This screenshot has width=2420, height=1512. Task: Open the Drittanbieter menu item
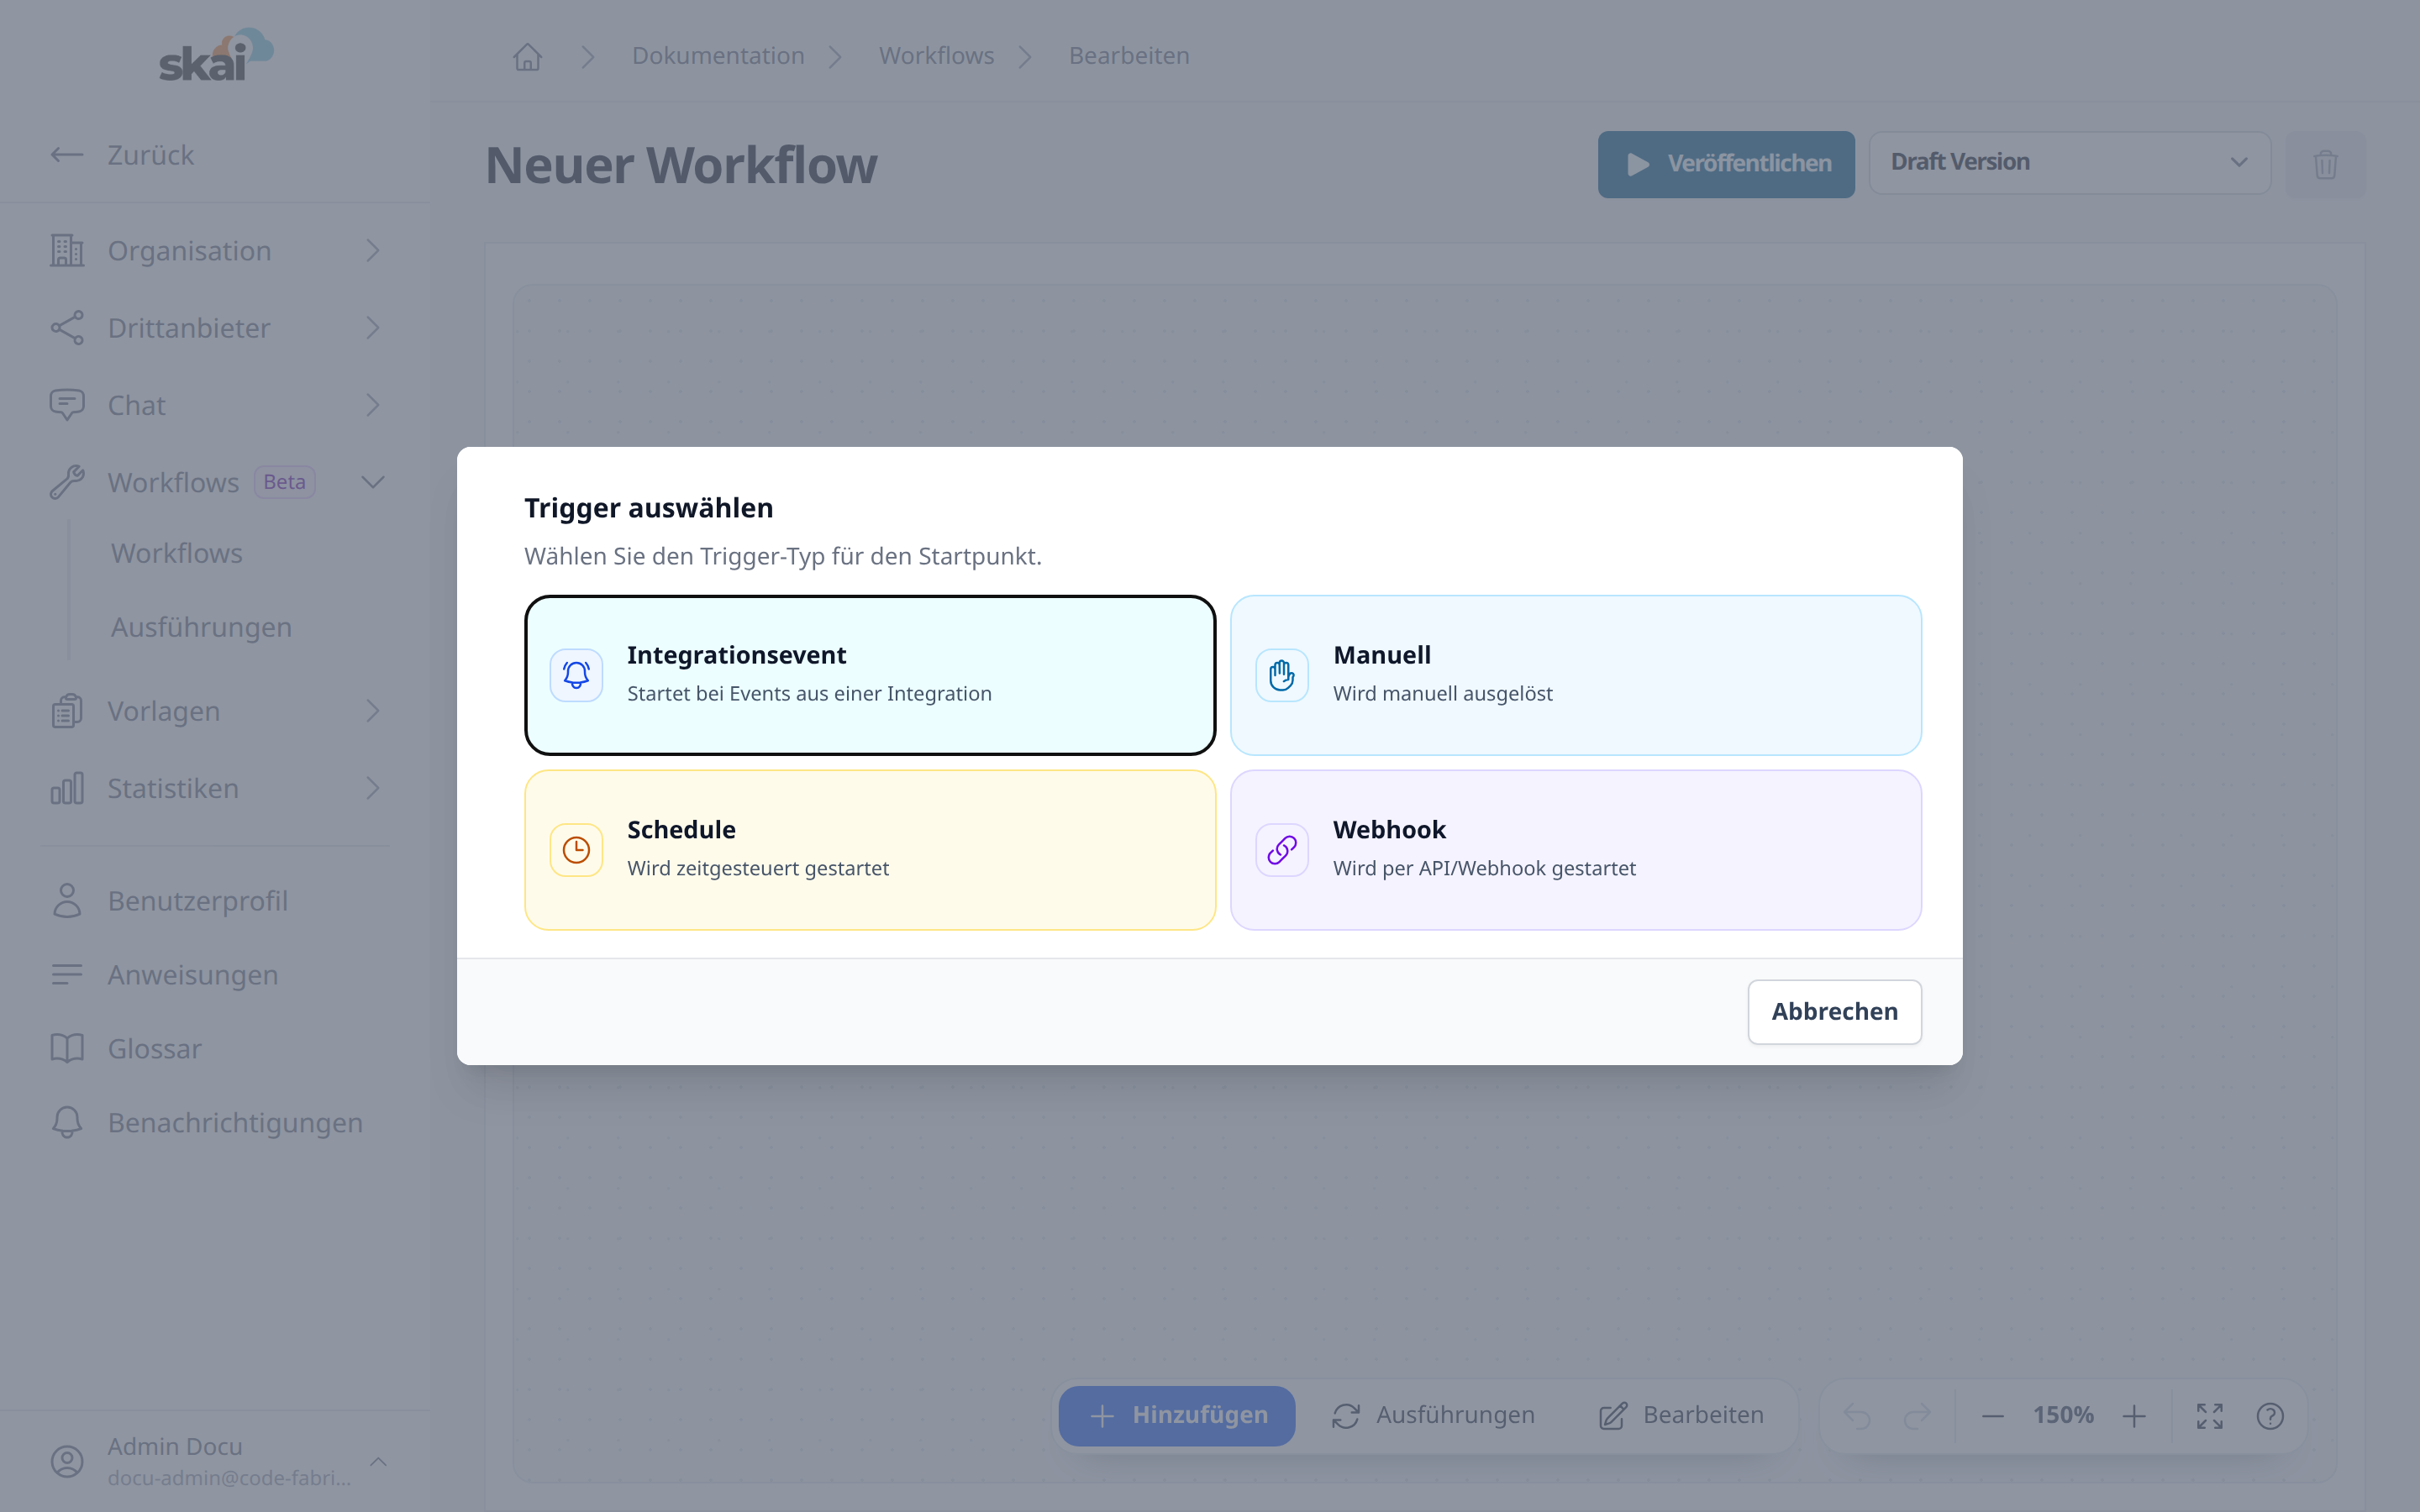point(215,328)
